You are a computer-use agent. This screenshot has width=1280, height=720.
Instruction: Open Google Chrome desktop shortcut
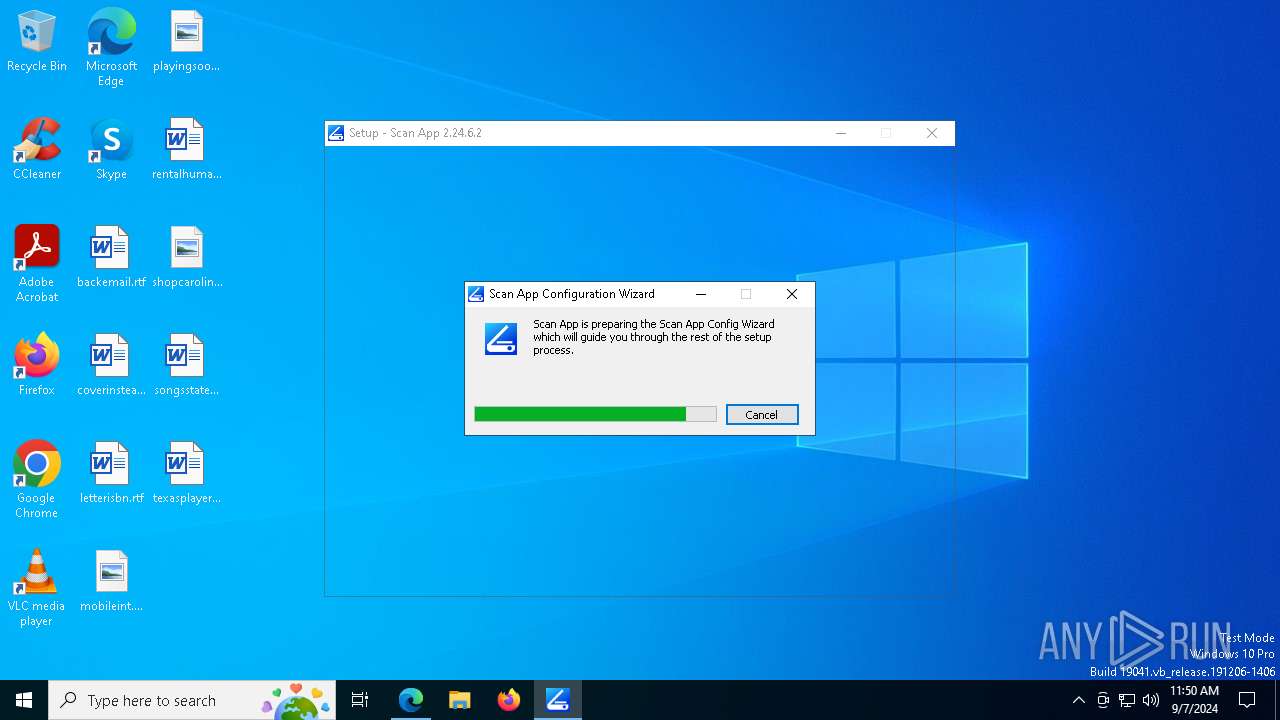(x=37, y=480)
